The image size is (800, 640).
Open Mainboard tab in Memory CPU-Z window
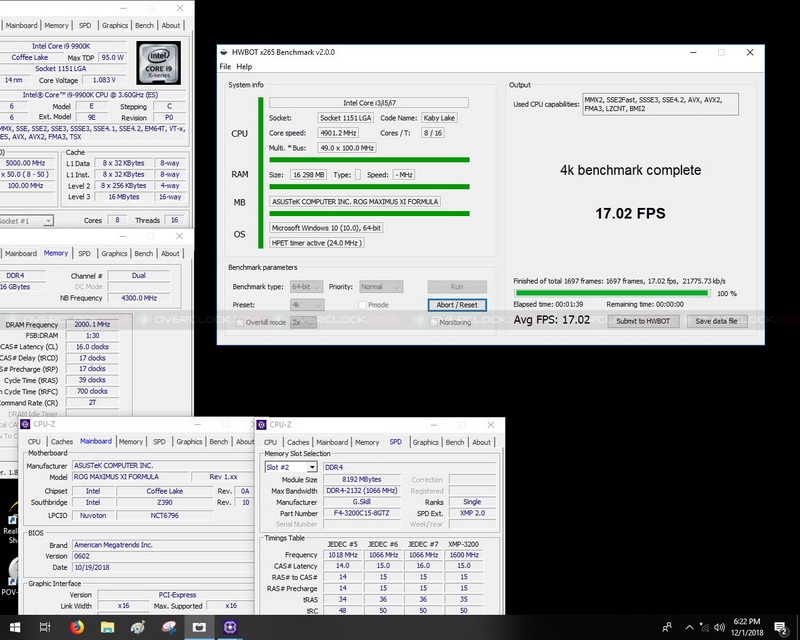(21, 253)
